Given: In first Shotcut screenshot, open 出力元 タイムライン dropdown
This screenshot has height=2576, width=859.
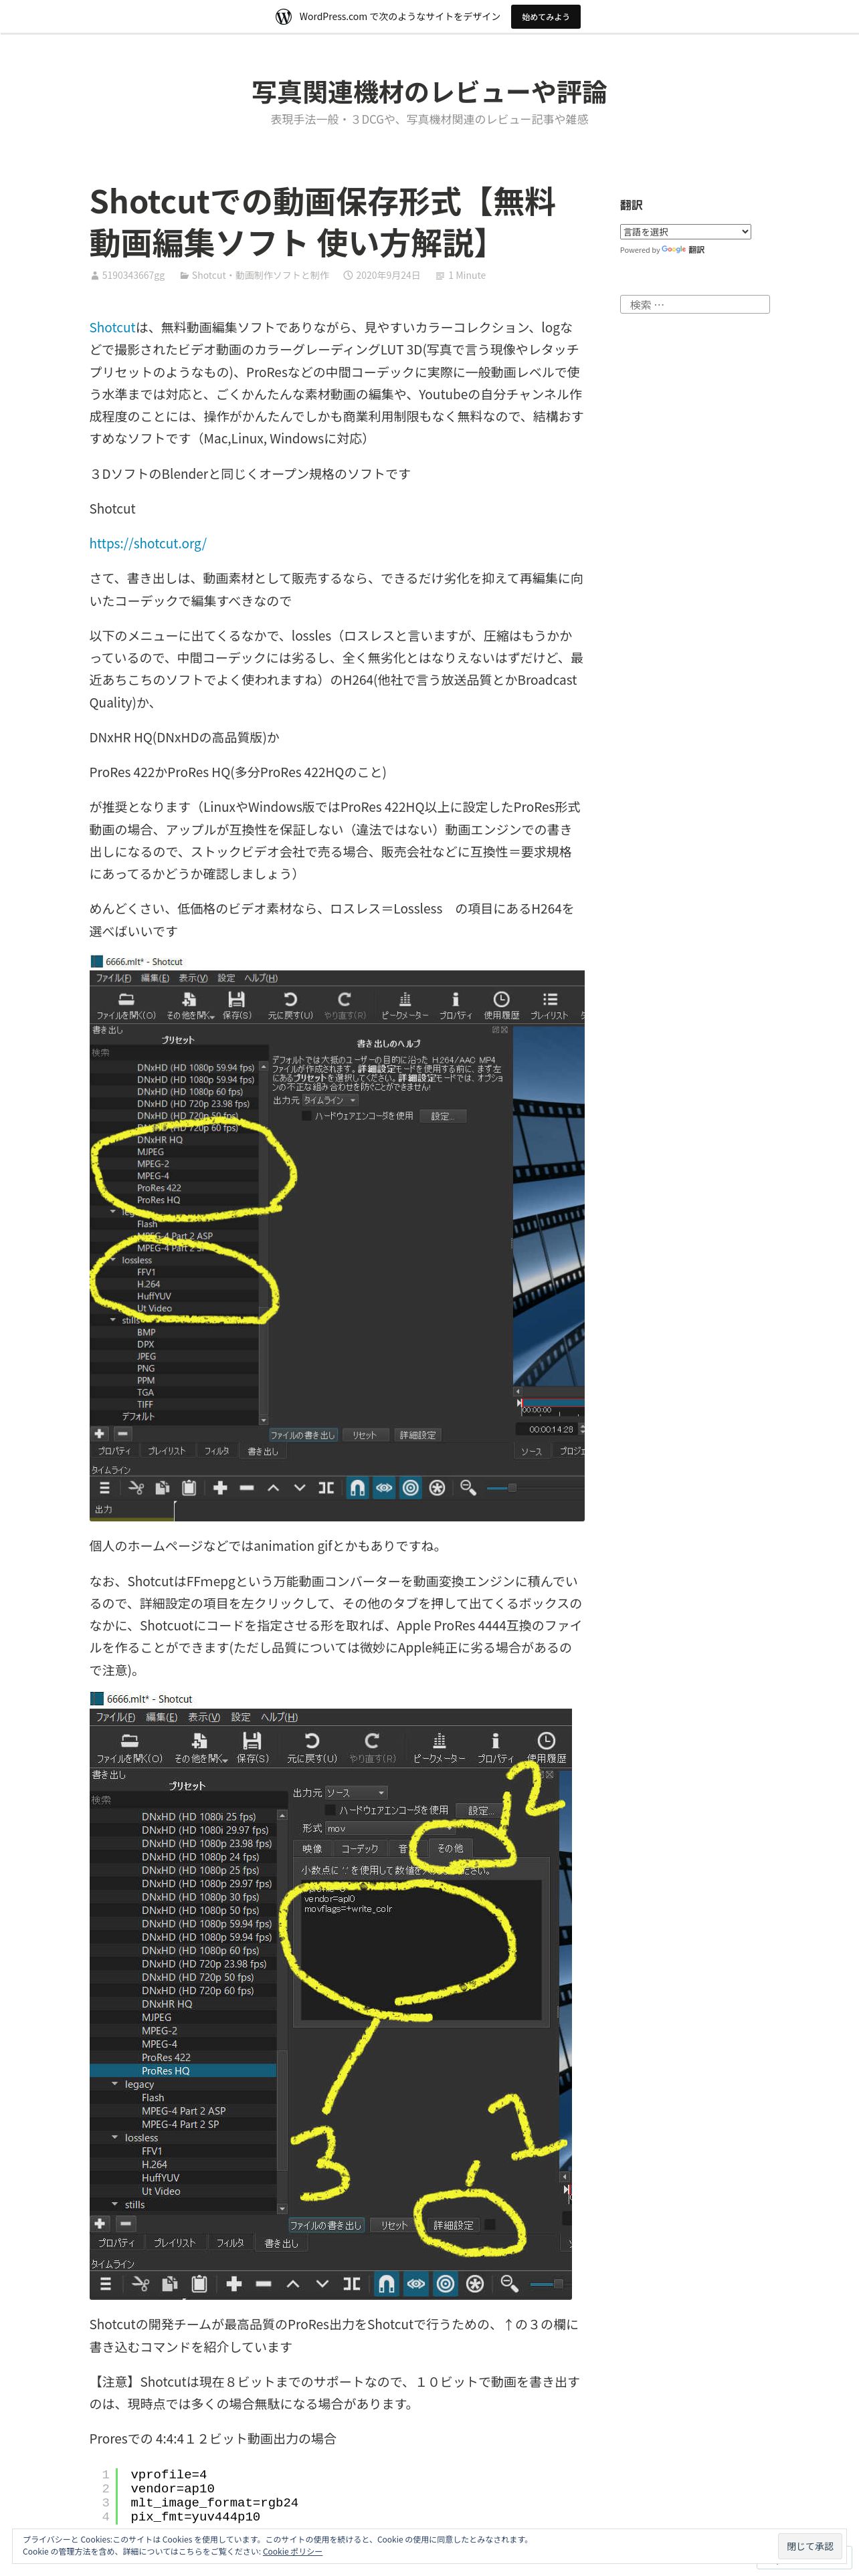Looking at the screenshot, I should (x=330, y=1100).
